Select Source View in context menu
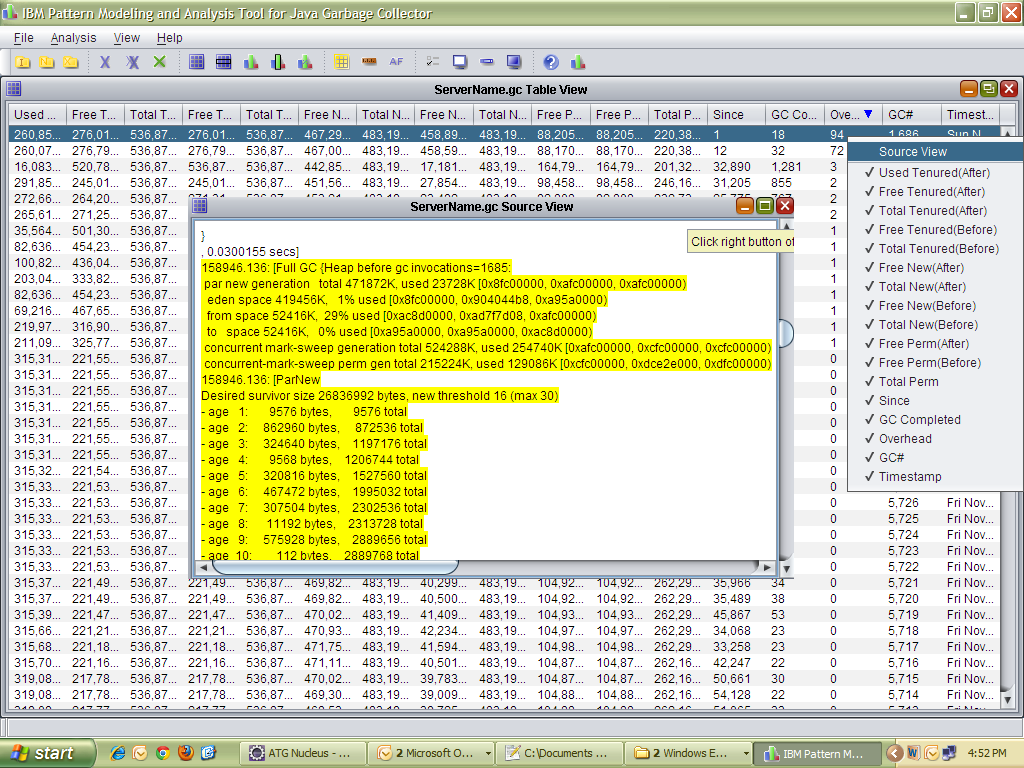 [935, 152]
